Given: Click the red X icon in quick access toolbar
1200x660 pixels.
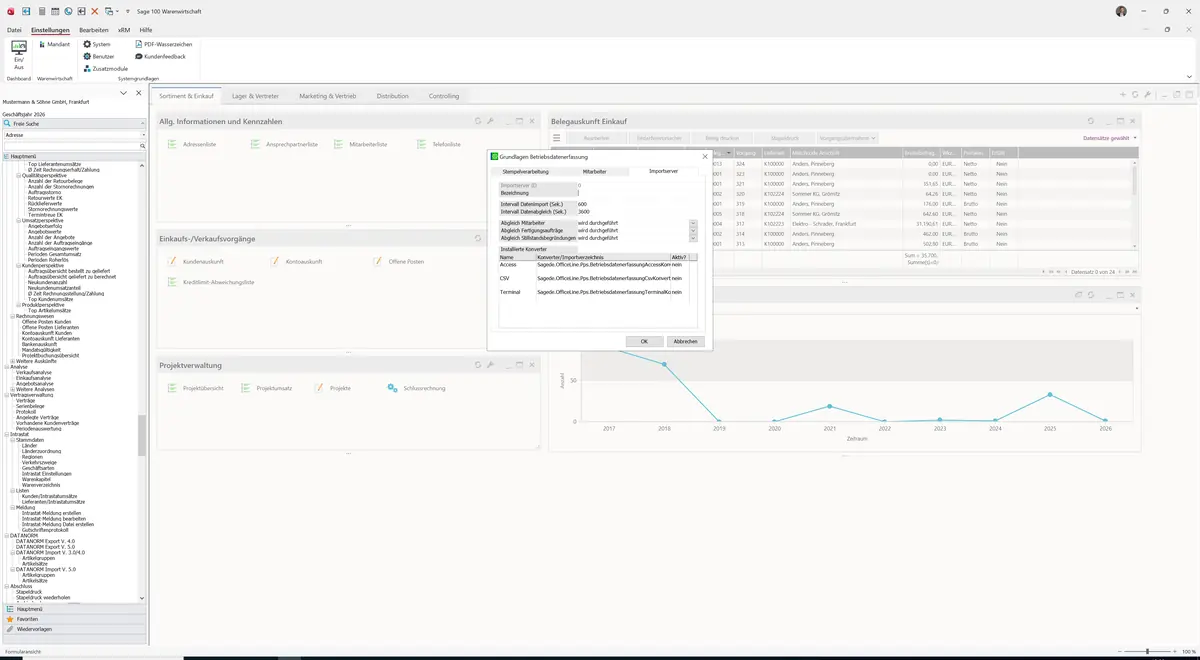Looking at the screenshot, I should pos(95,10).
